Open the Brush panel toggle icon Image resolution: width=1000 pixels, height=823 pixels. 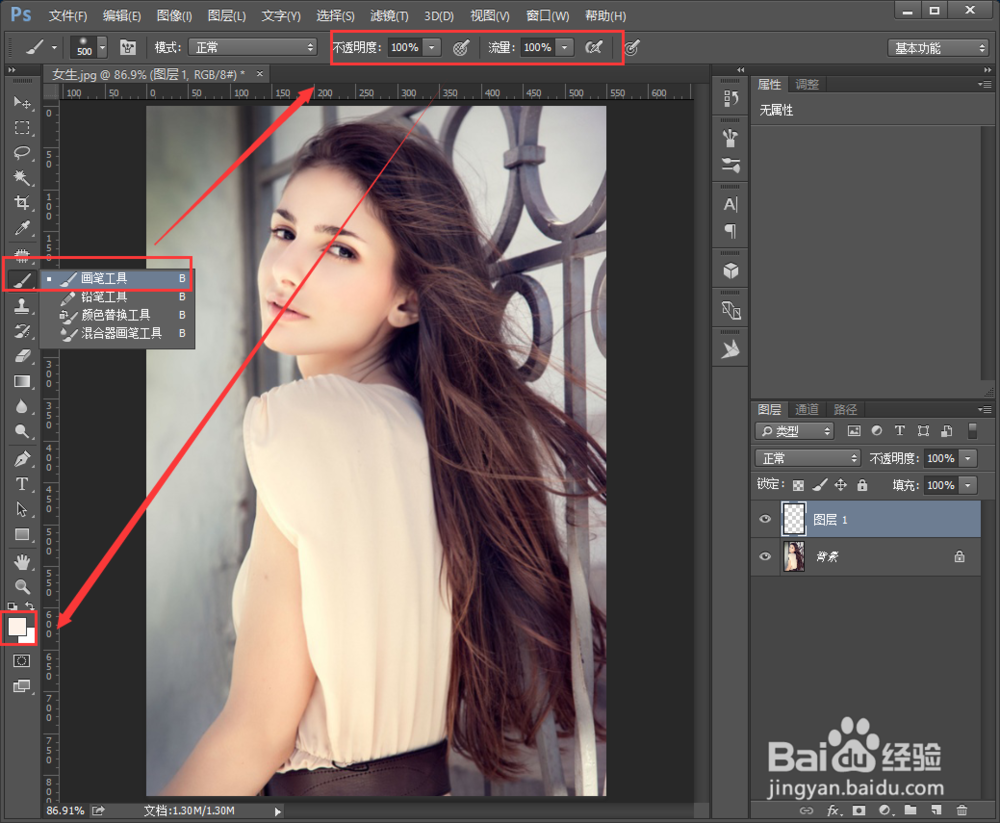(128, 47)
